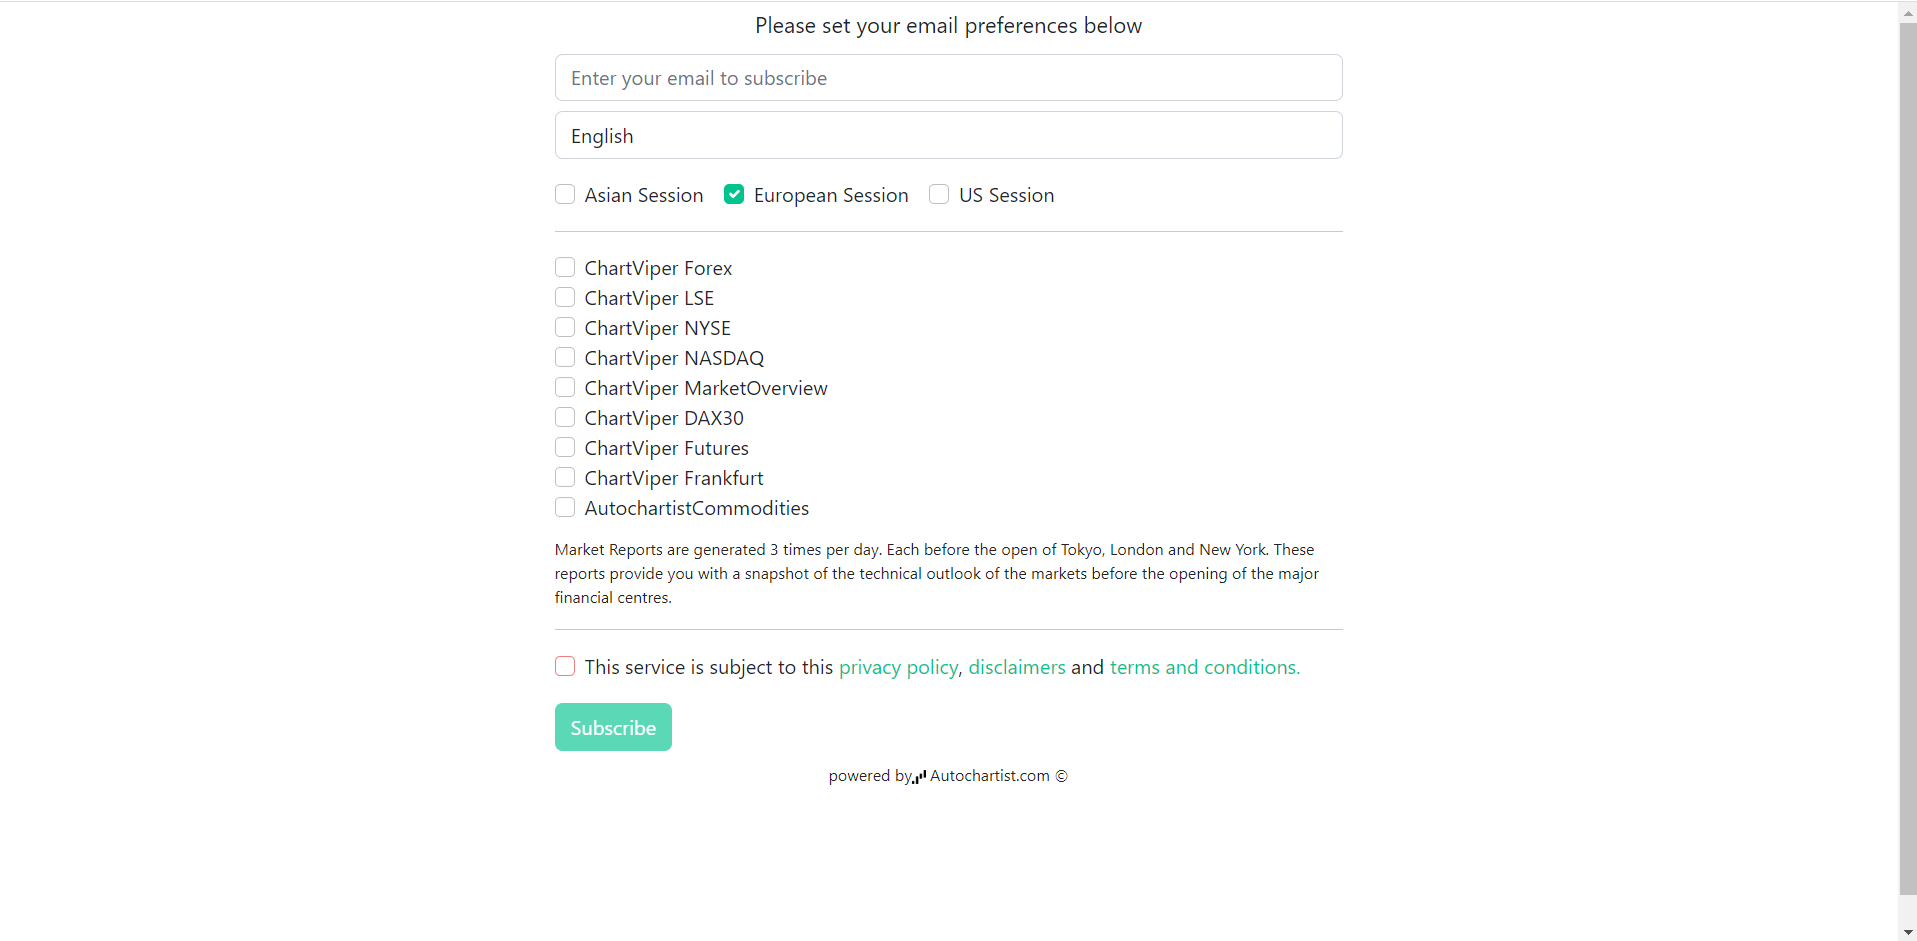Open the privacy policy link

[898, 667]
